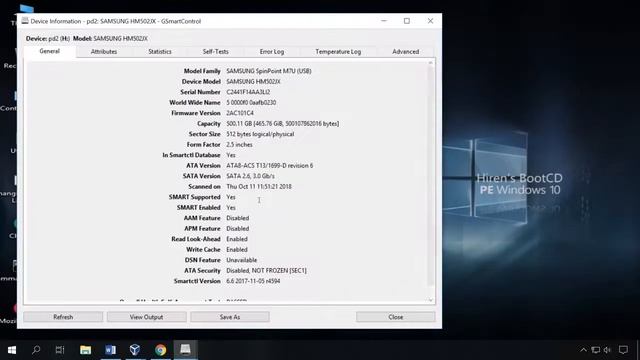This screenshot has height=360, width=640.
Task: Click the 'SMART Supported' label
Action: pyautogui.click(x=194, y=197)
